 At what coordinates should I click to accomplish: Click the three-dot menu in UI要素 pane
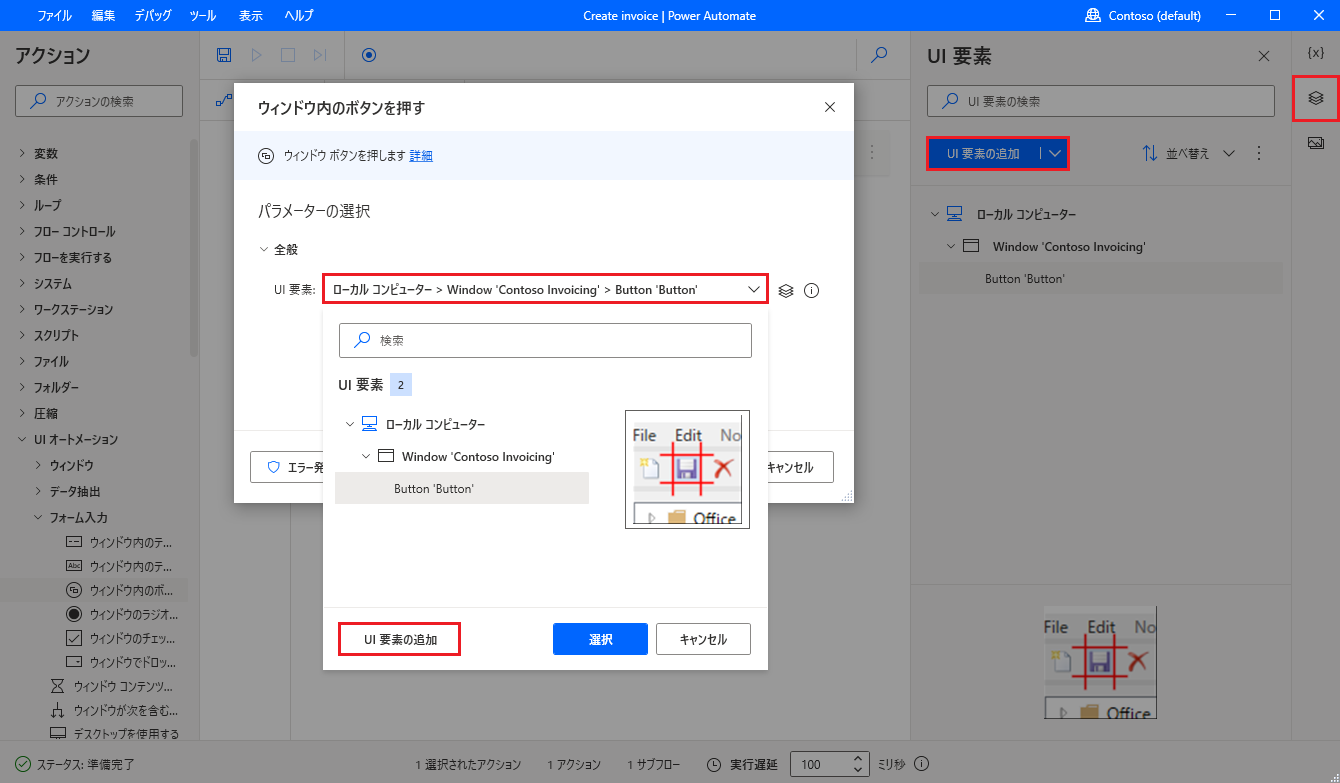pos(1259,153)
